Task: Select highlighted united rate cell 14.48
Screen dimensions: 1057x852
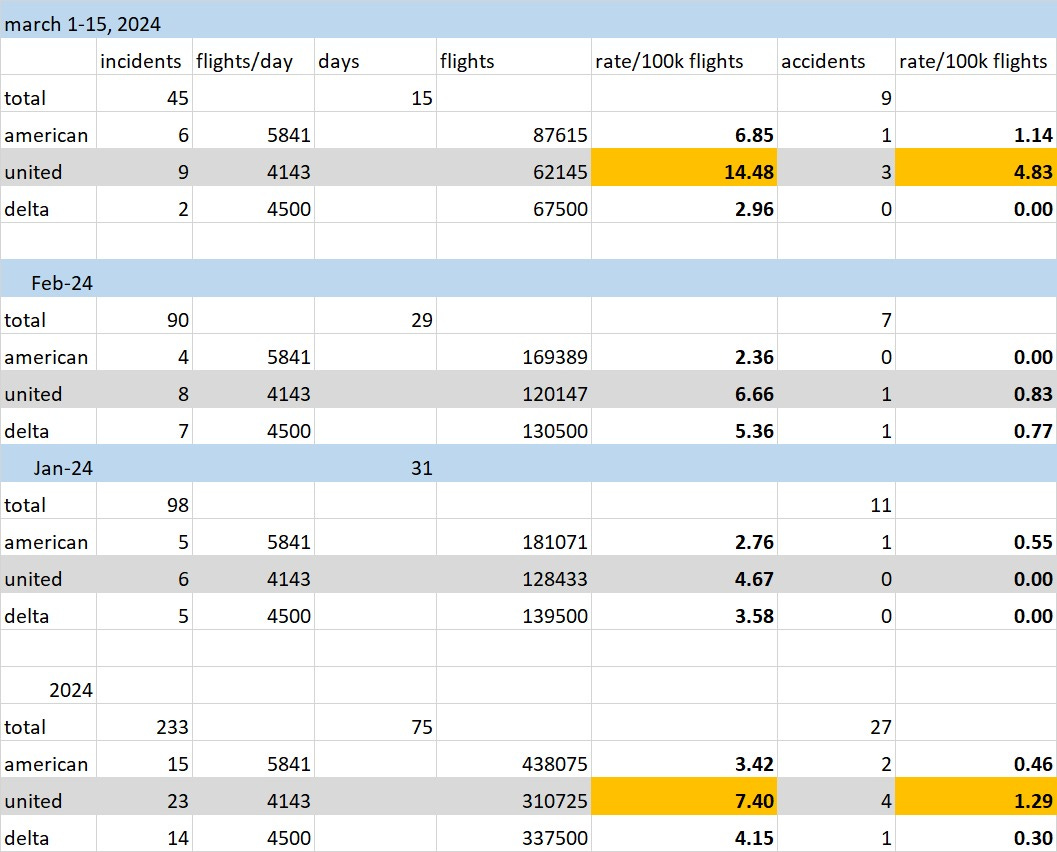Action: pos(684,168)
